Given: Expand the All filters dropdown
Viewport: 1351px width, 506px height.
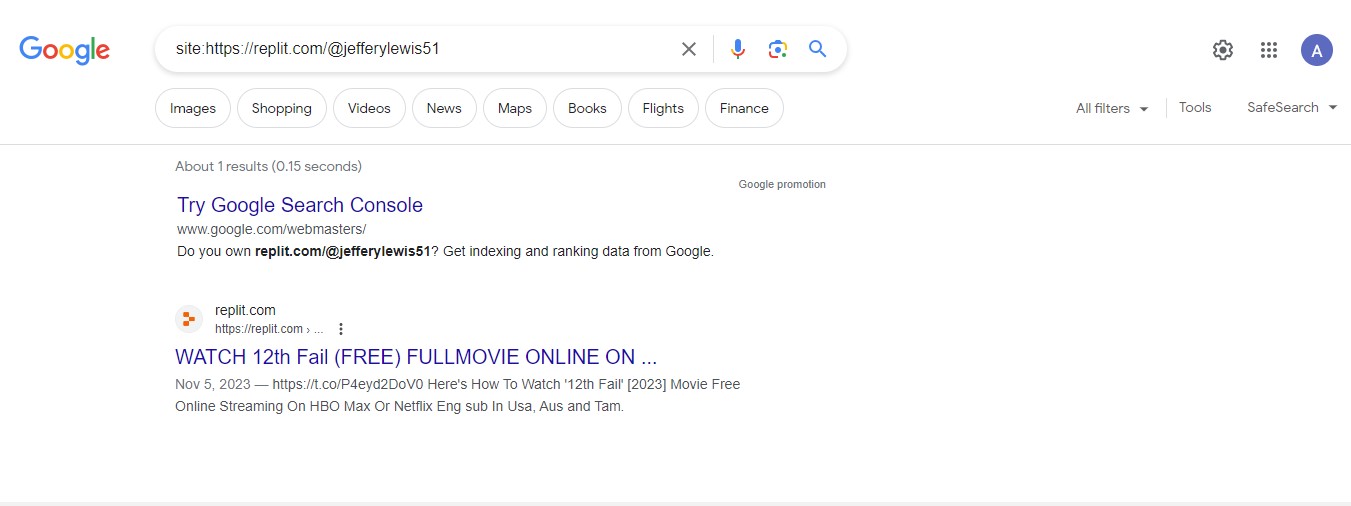Looking at the screenshot, I should coord(1112,108).
